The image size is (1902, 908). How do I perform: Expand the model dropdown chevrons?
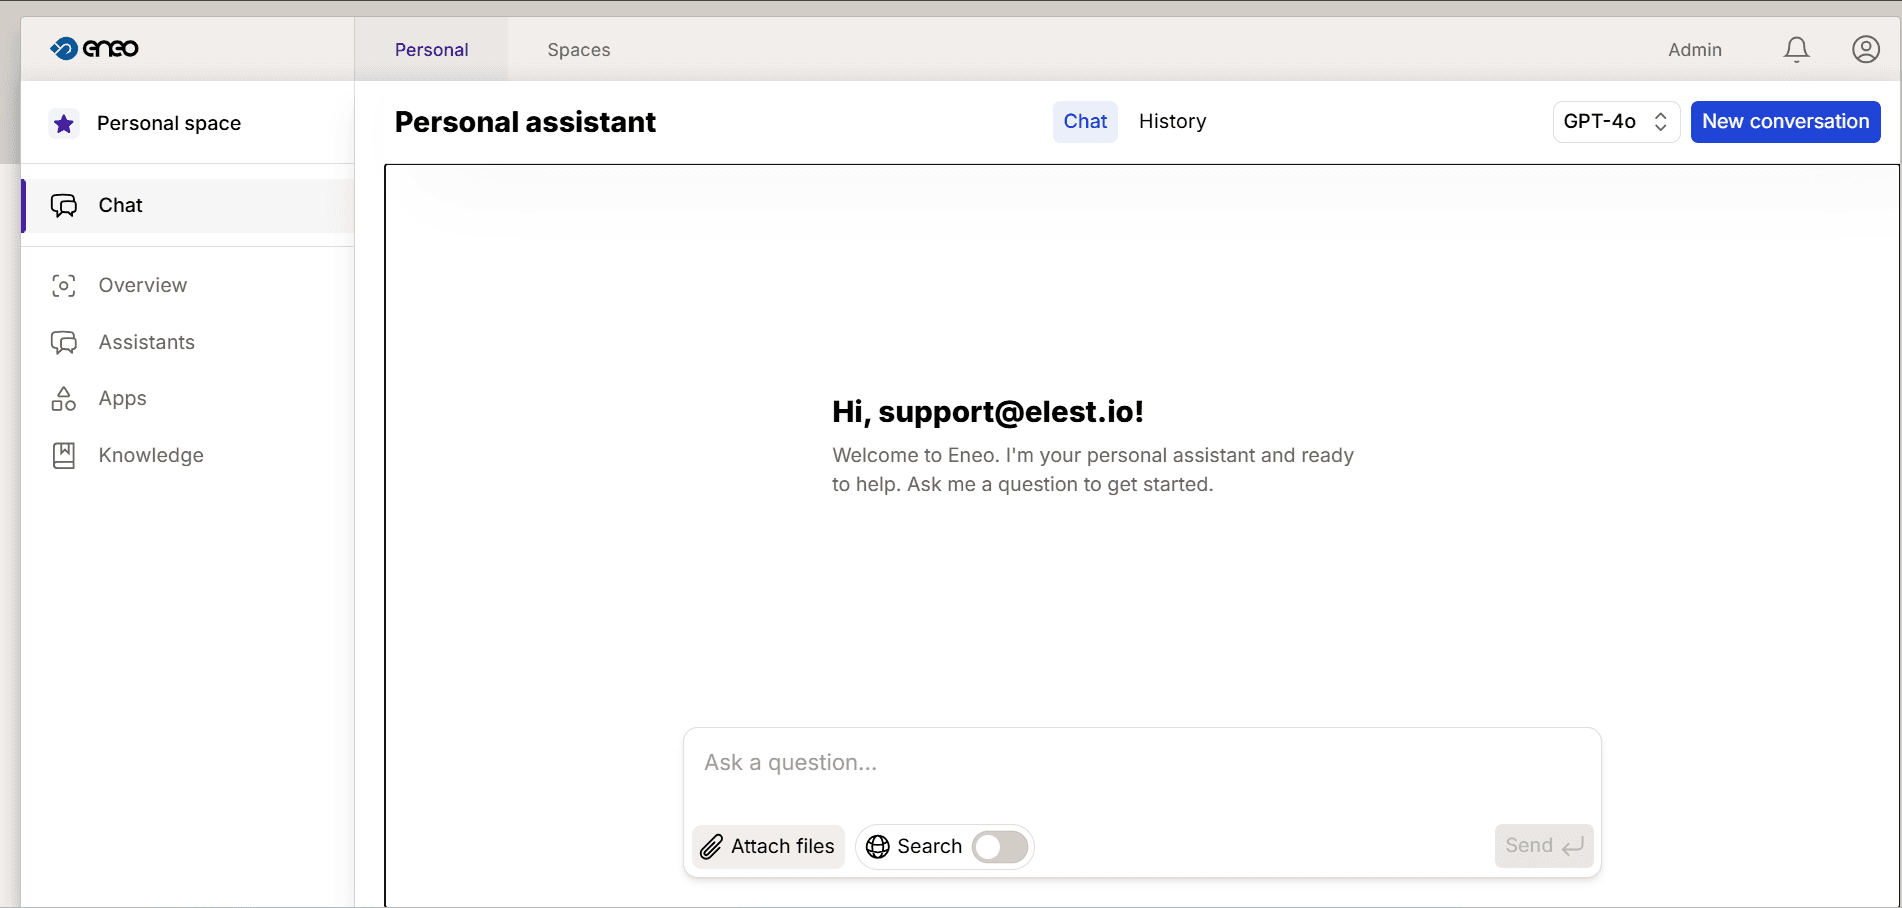pyautogui.click(x=1660, y=121)
